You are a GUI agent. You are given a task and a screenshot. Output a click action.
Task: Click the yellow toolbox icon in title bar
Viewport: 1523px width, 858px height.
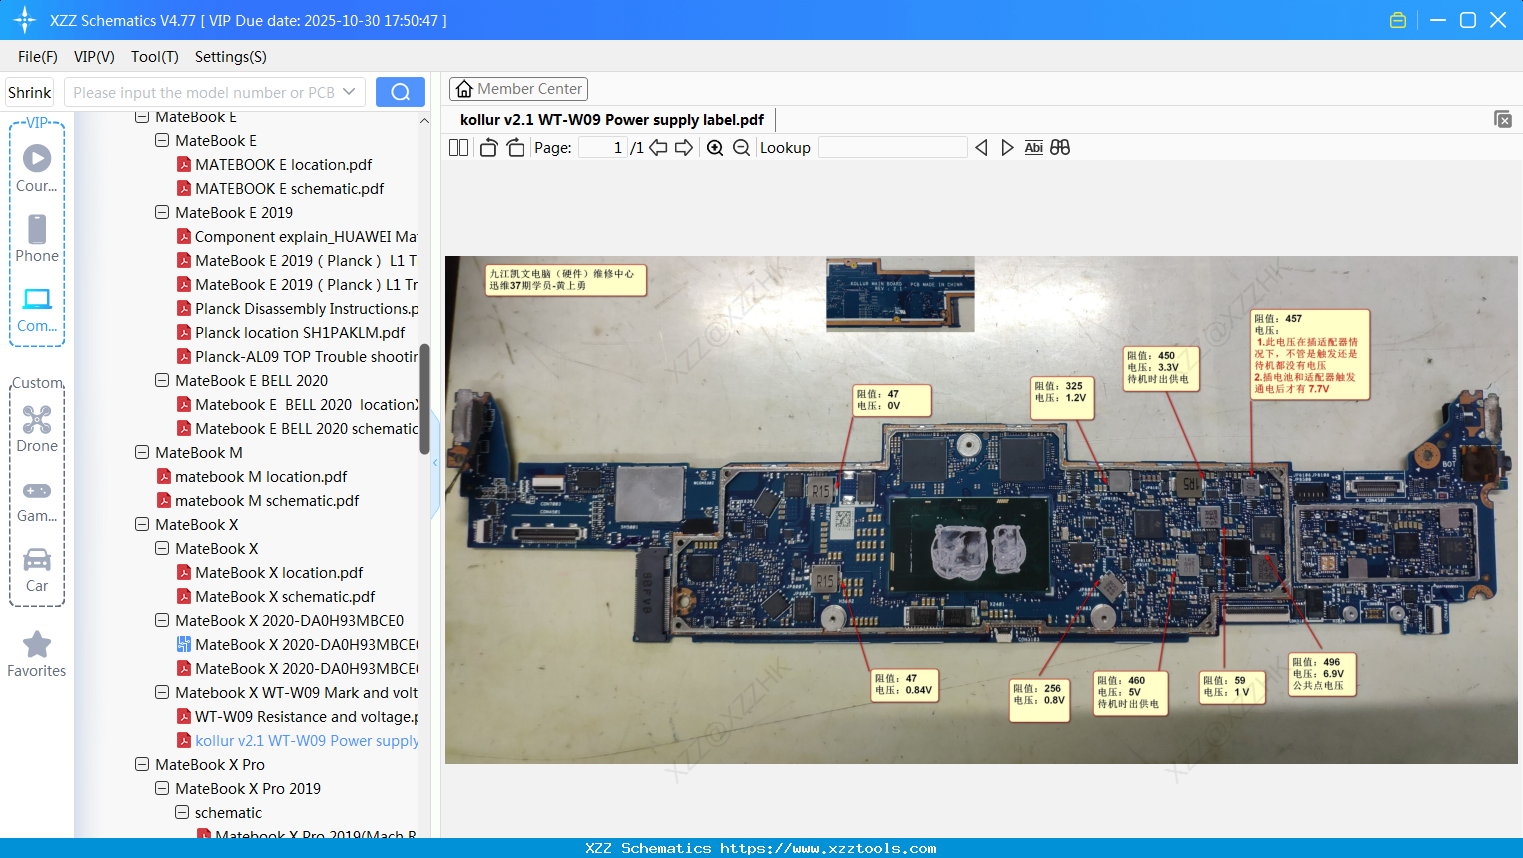click(1398, 20)
